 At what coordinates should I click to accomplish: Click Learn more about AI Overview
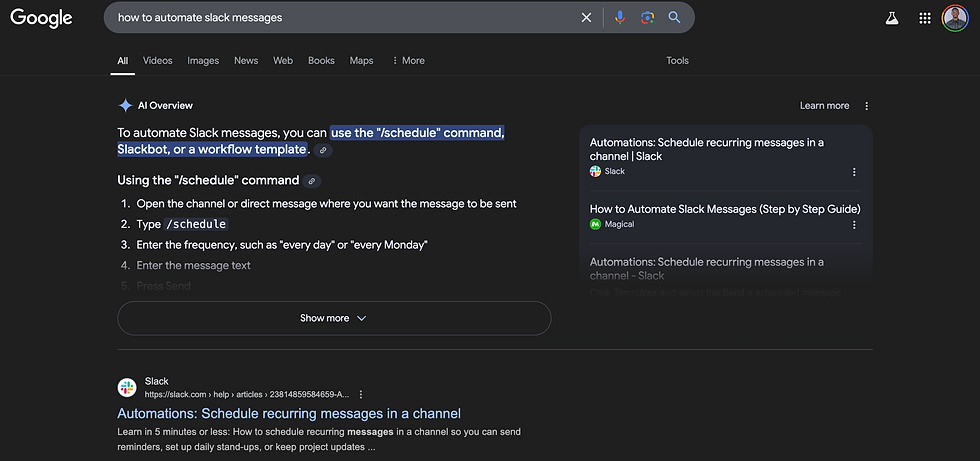pyautogui.click(x=824, y=106)
